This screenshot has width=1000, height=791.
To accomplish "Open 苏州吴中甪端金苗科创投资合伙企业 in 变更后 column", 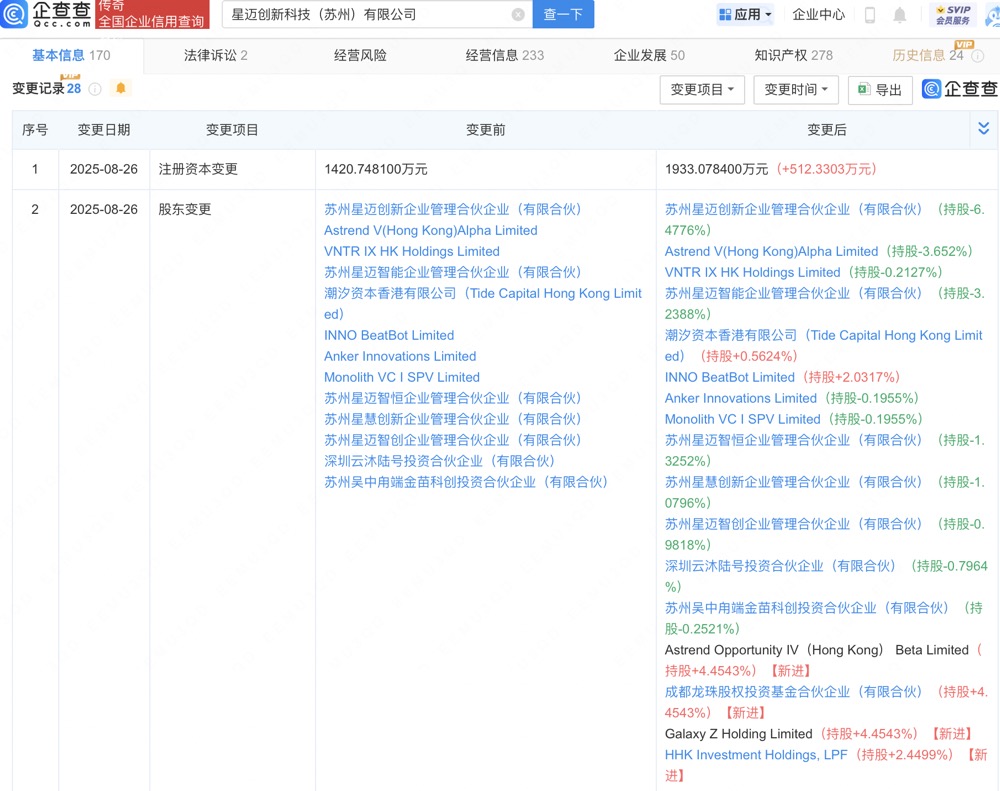I will (x=807, y=609).
